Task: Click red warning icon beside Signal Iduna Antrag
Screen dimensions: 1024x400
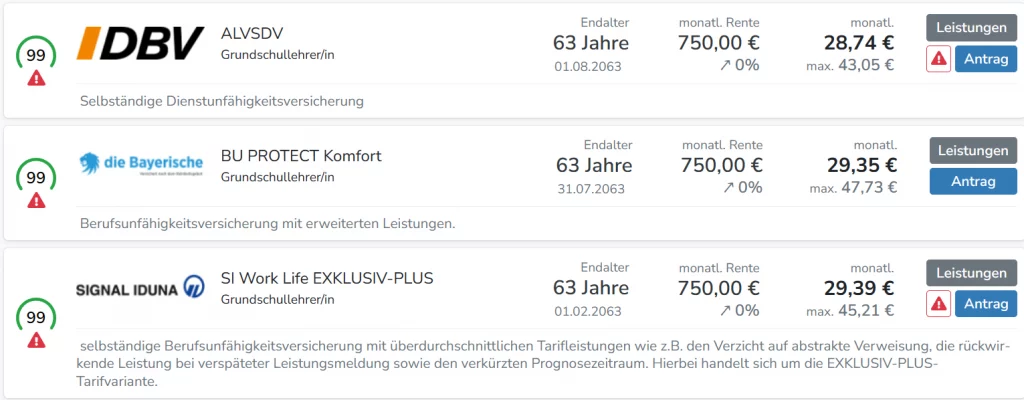Action: (x=939, y=304)
